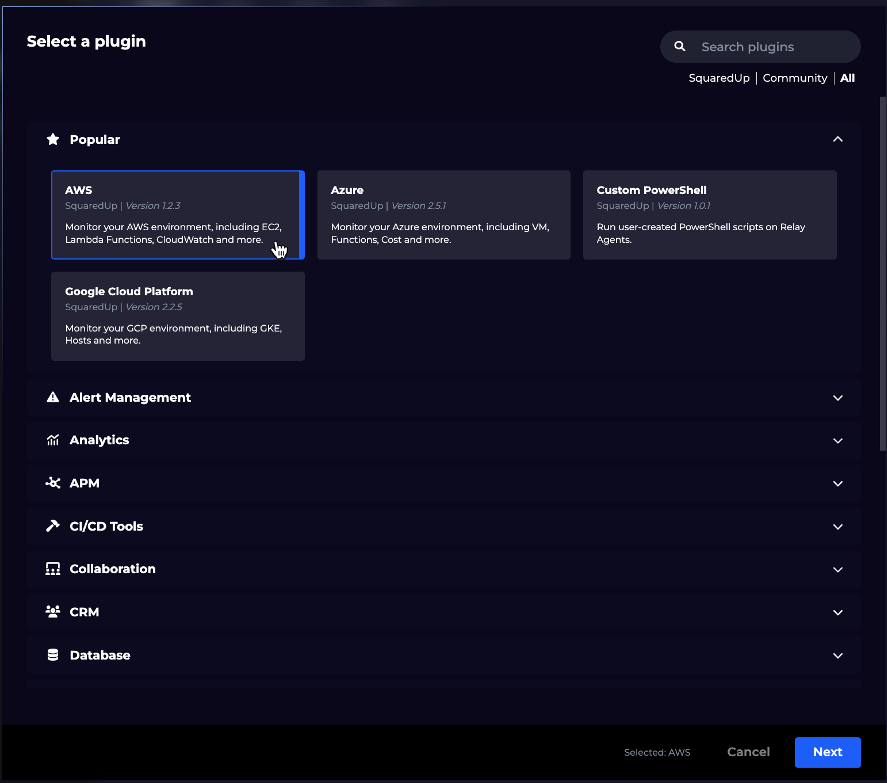The width and height of the screenshot is (887, 783).
Task: Click the chart icon next to Analytics
Action: [52, 440]
